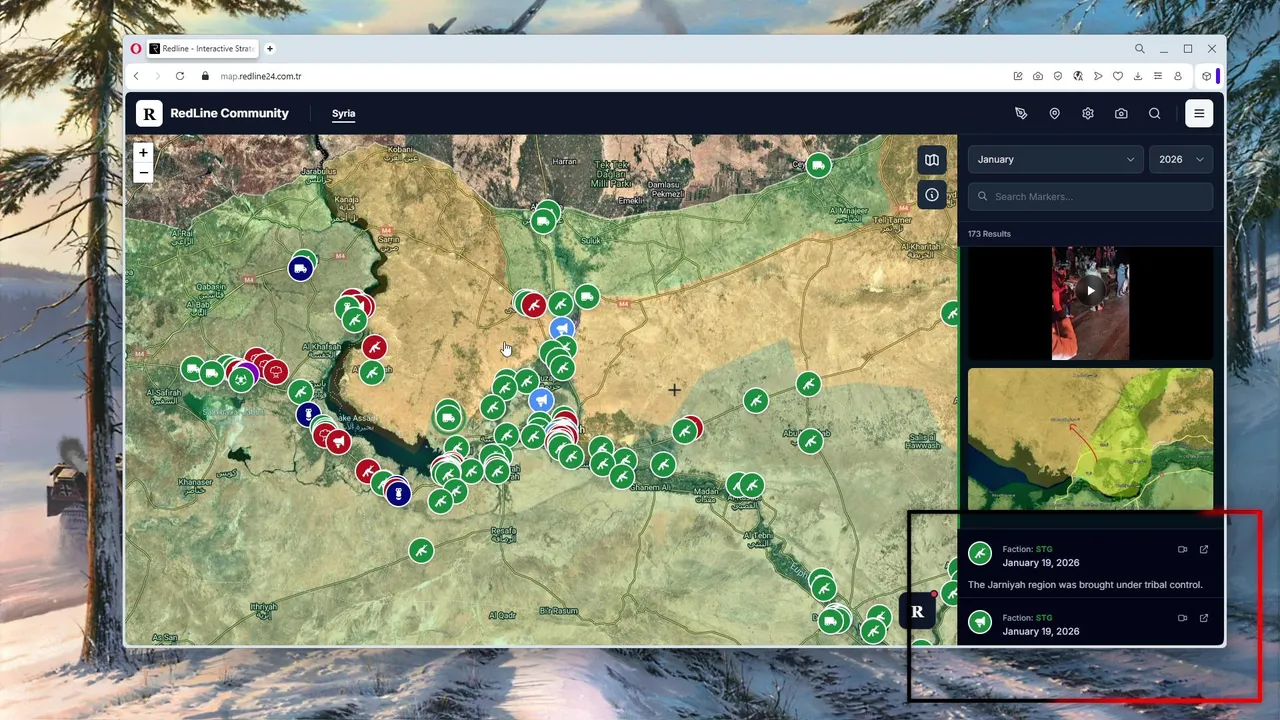Open external link on Jarniyah region entry

[1204, 549]
